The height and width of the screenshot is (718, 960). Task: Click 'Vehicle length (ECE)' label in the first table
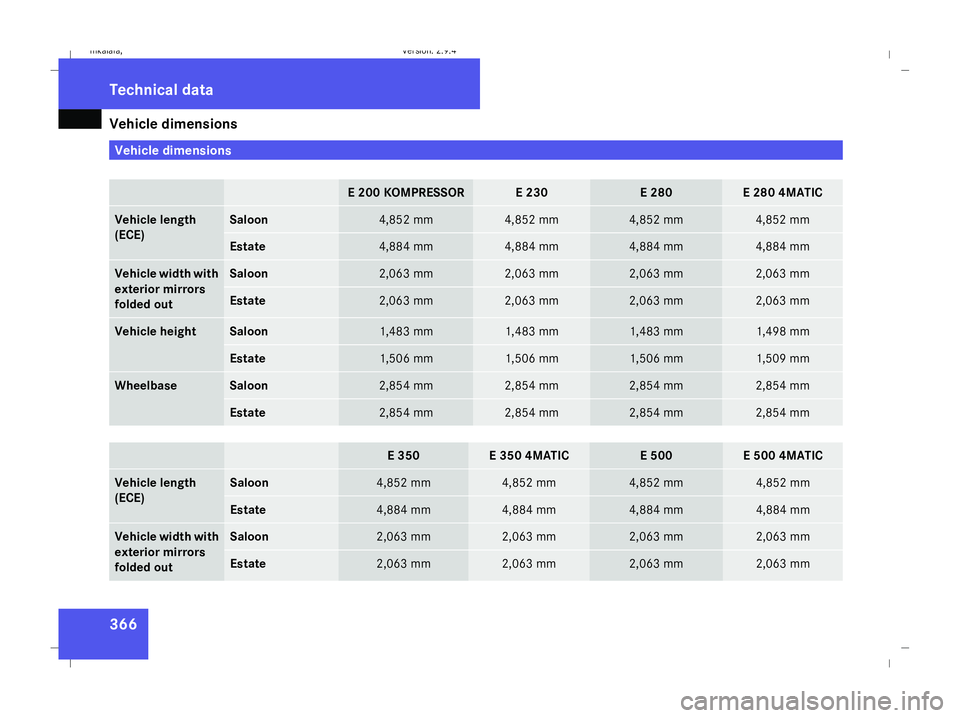(155, 227)
